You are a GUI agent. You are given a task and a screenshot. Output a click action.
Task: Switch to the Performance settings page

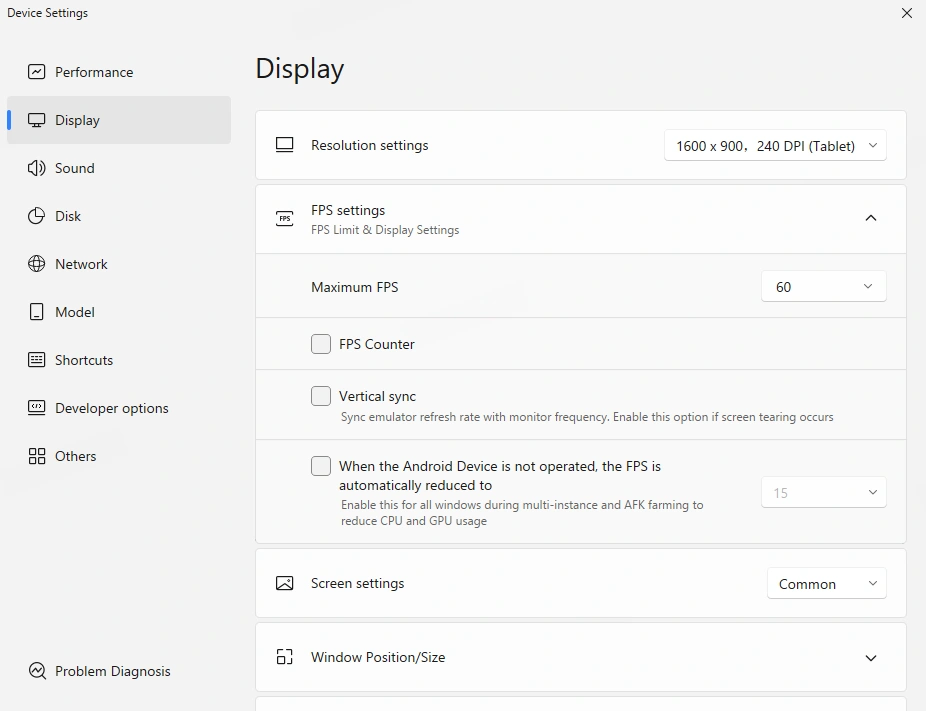coord(119,72)
